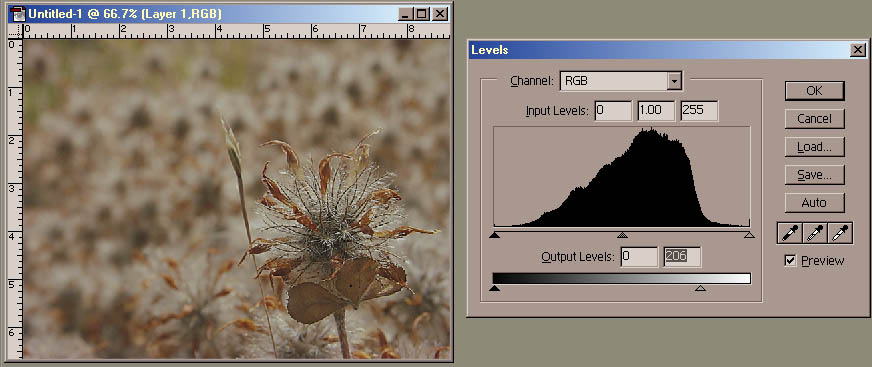Maximize the Untitled-1 document window
Viewport: 872px width, 367px height.
tap(422, 14)
